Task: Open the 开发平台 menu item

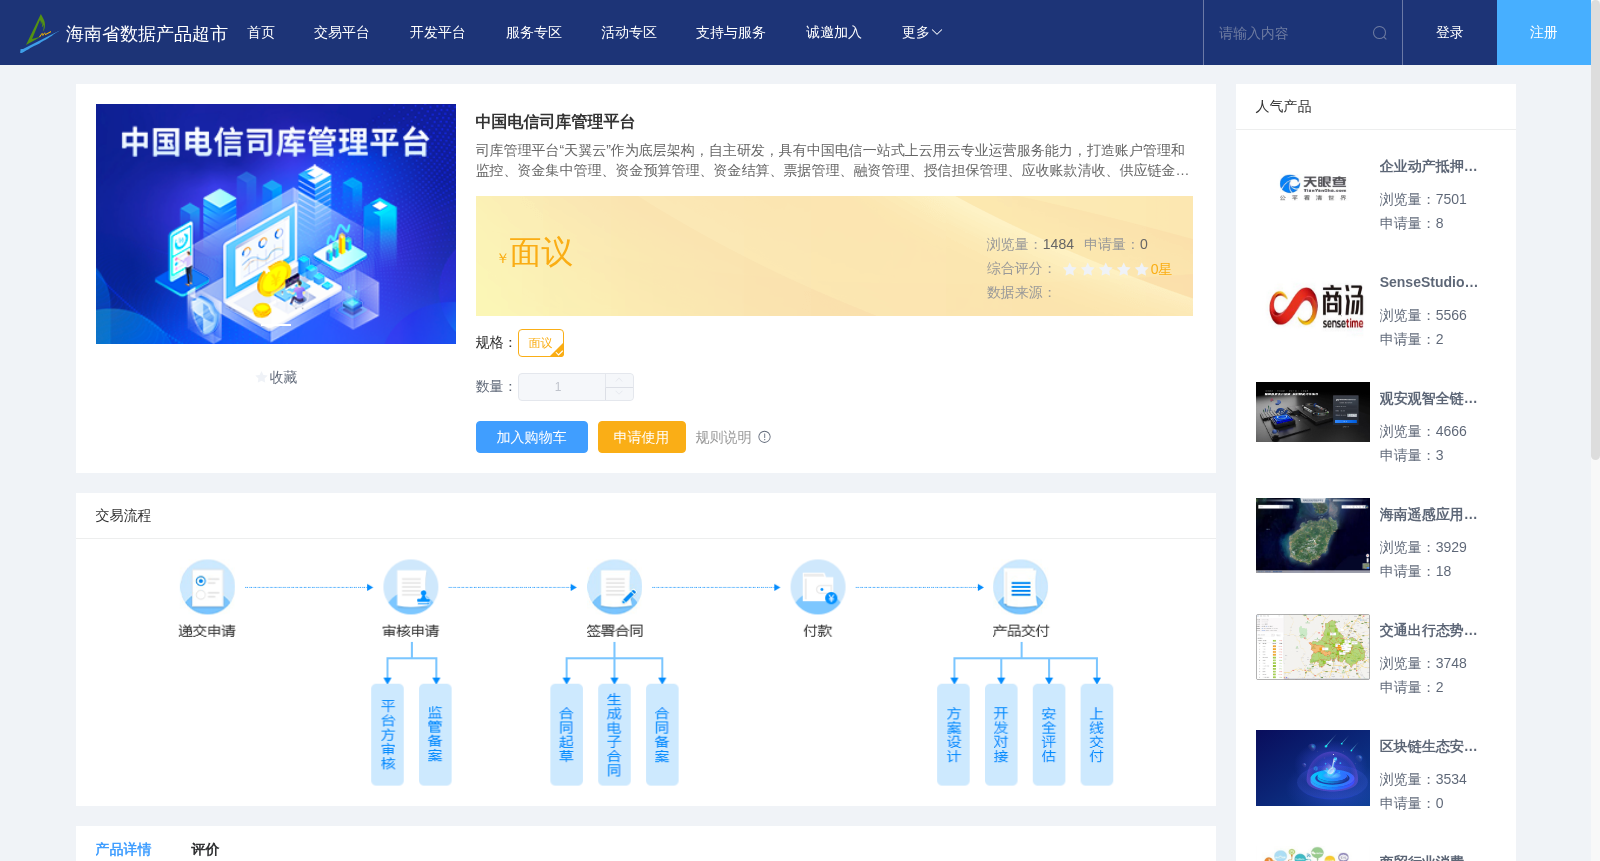Action: [x=438, y=33]
